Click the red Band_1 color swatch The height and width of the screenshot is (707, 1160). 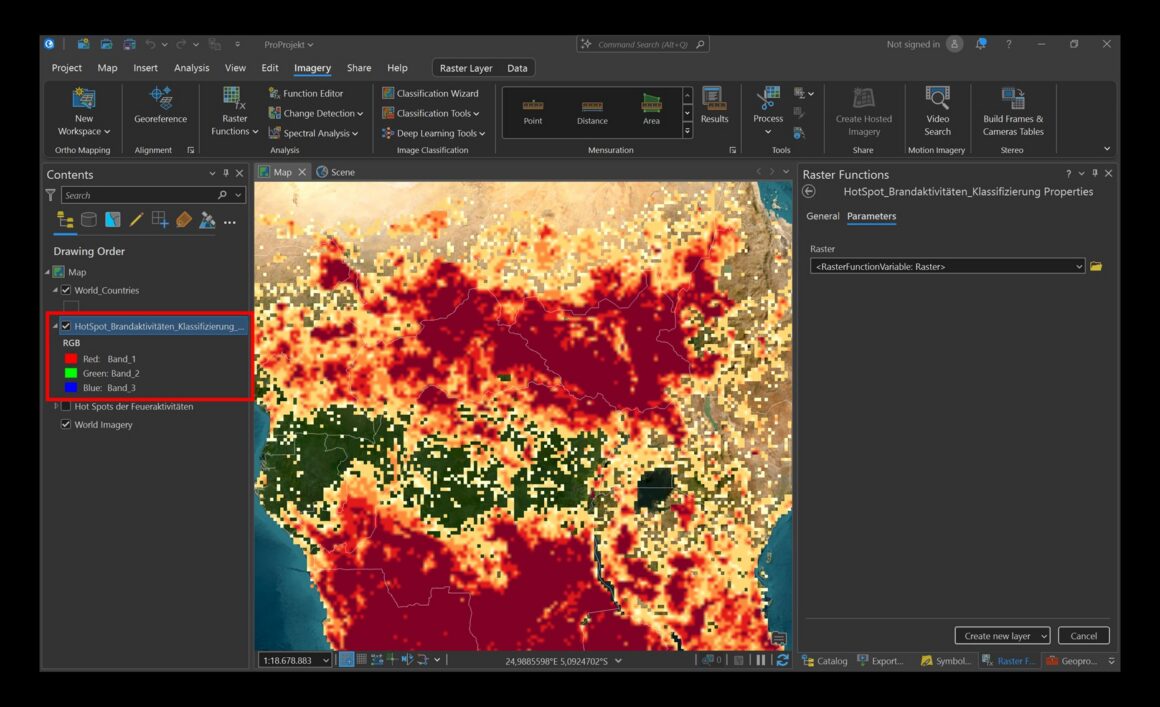click(x=71, y=358)
